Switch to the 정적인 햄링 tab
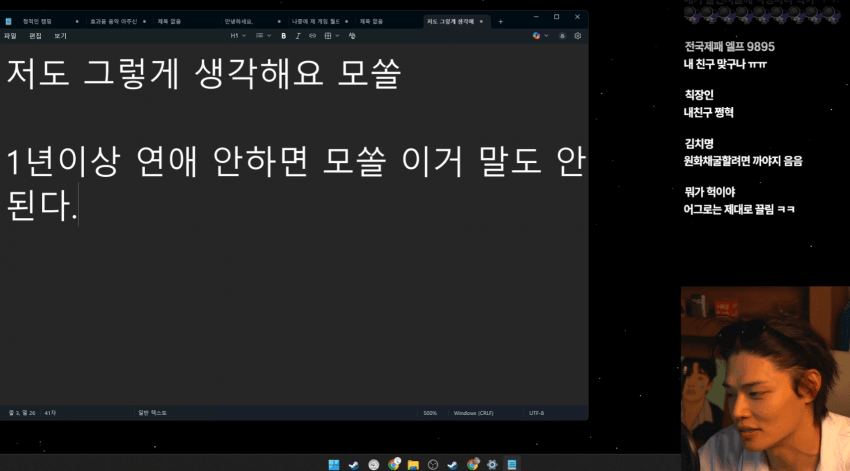This screenshot has width=850, height=471. [37, 20]
